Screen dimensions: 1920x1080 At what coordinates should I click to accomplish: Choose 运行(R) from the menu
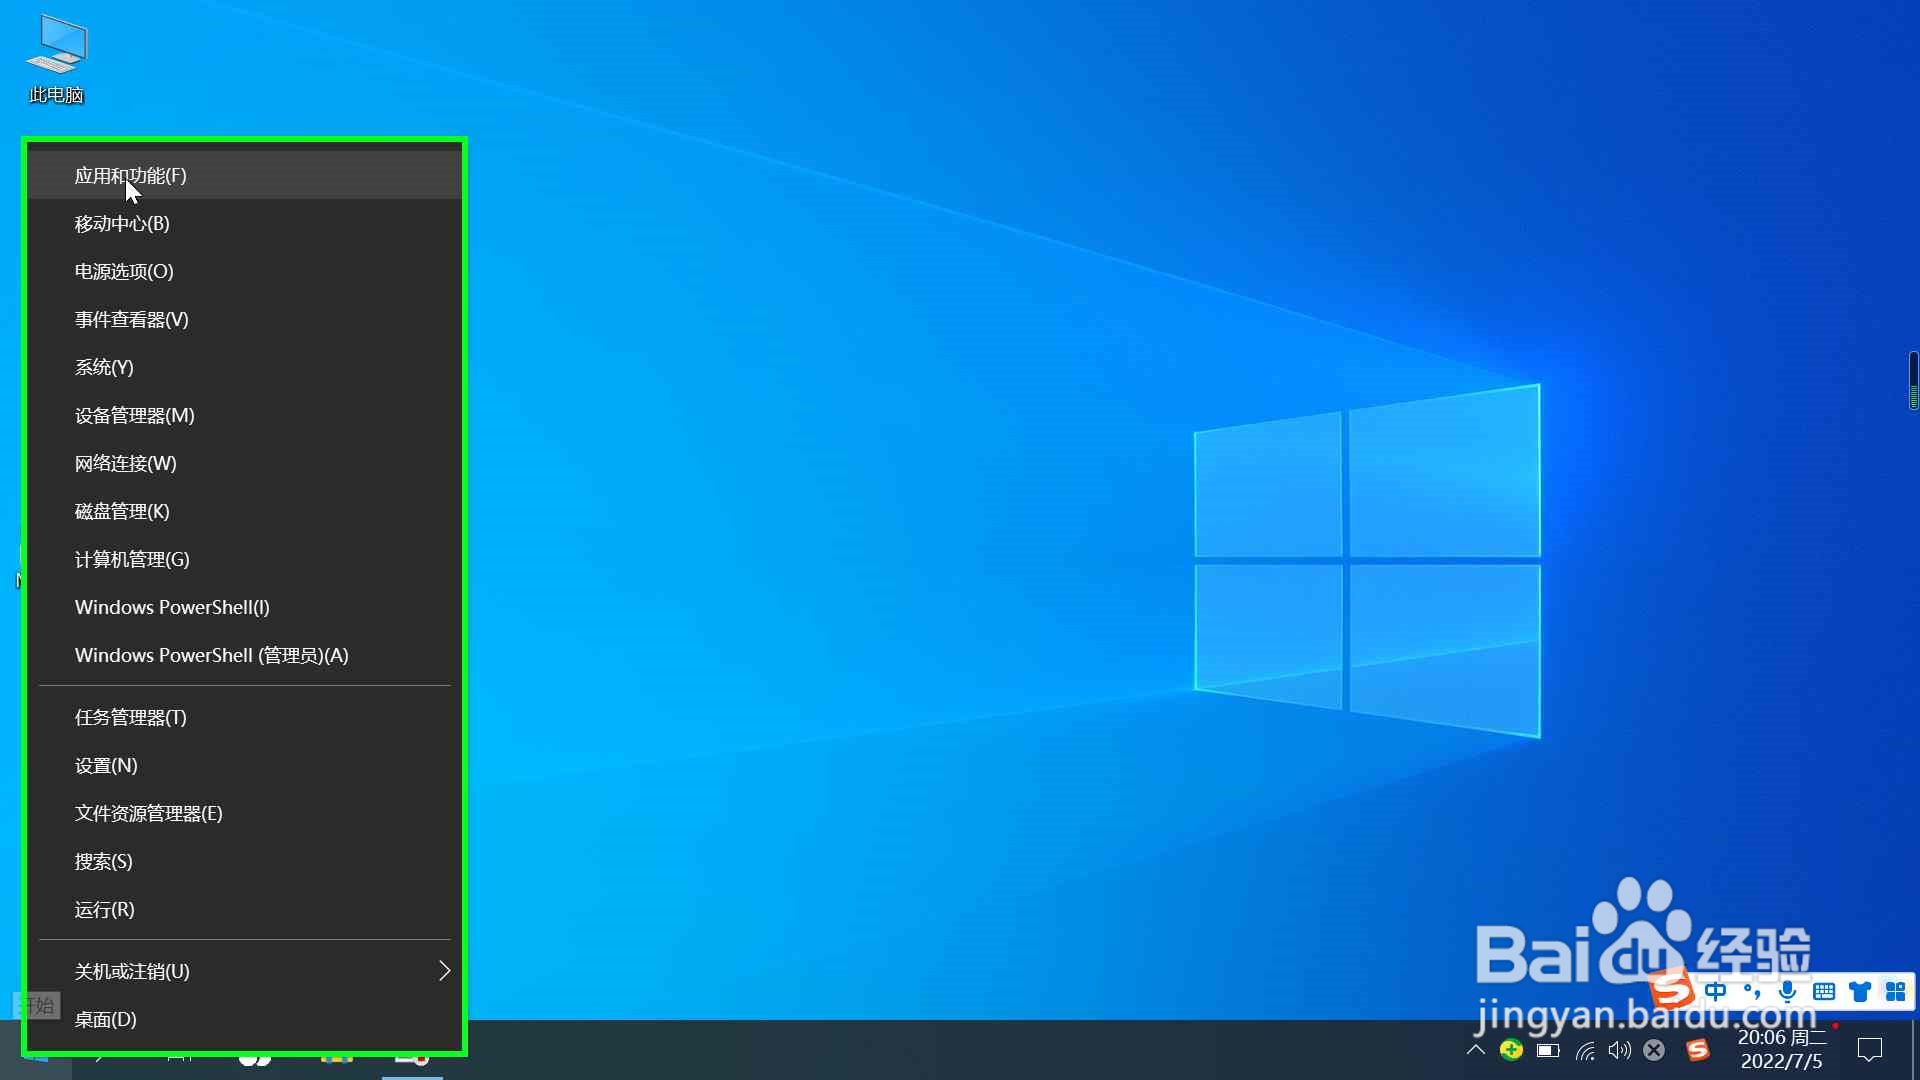click(x=245, y=910)
